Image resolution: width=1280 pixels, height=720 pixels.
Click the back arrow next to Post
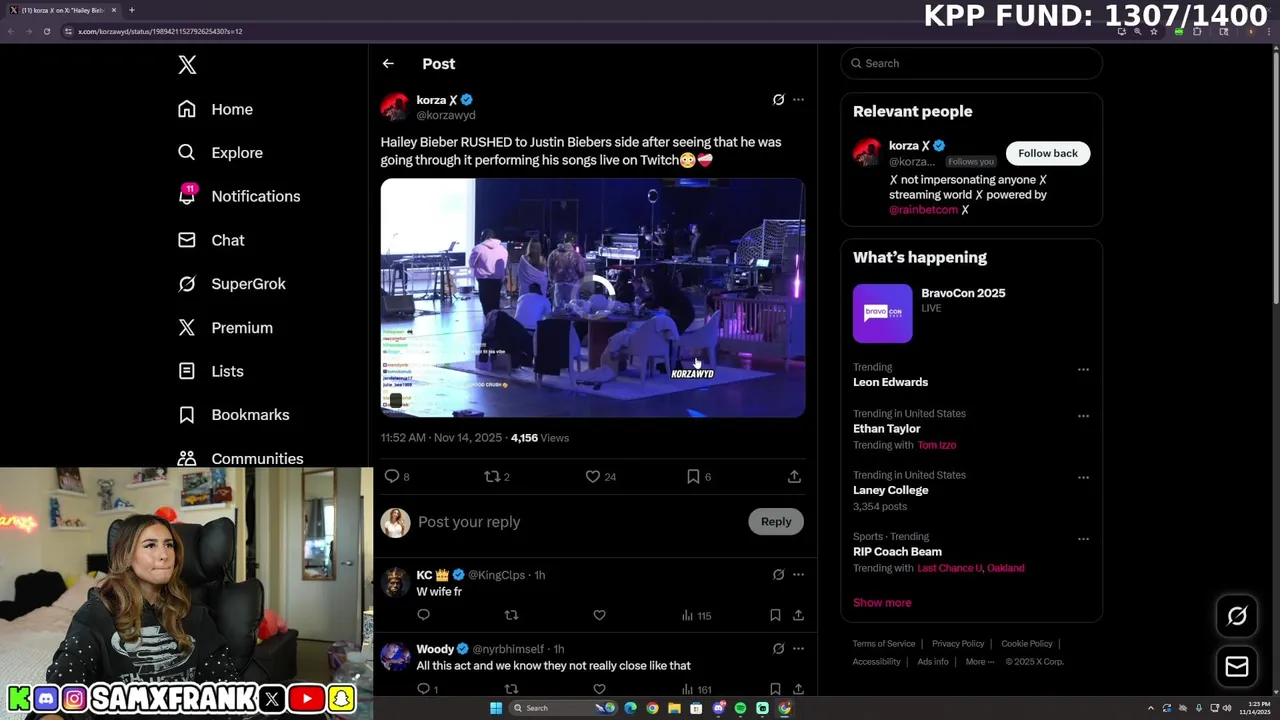pyautogui.click(x=388, y=64)
